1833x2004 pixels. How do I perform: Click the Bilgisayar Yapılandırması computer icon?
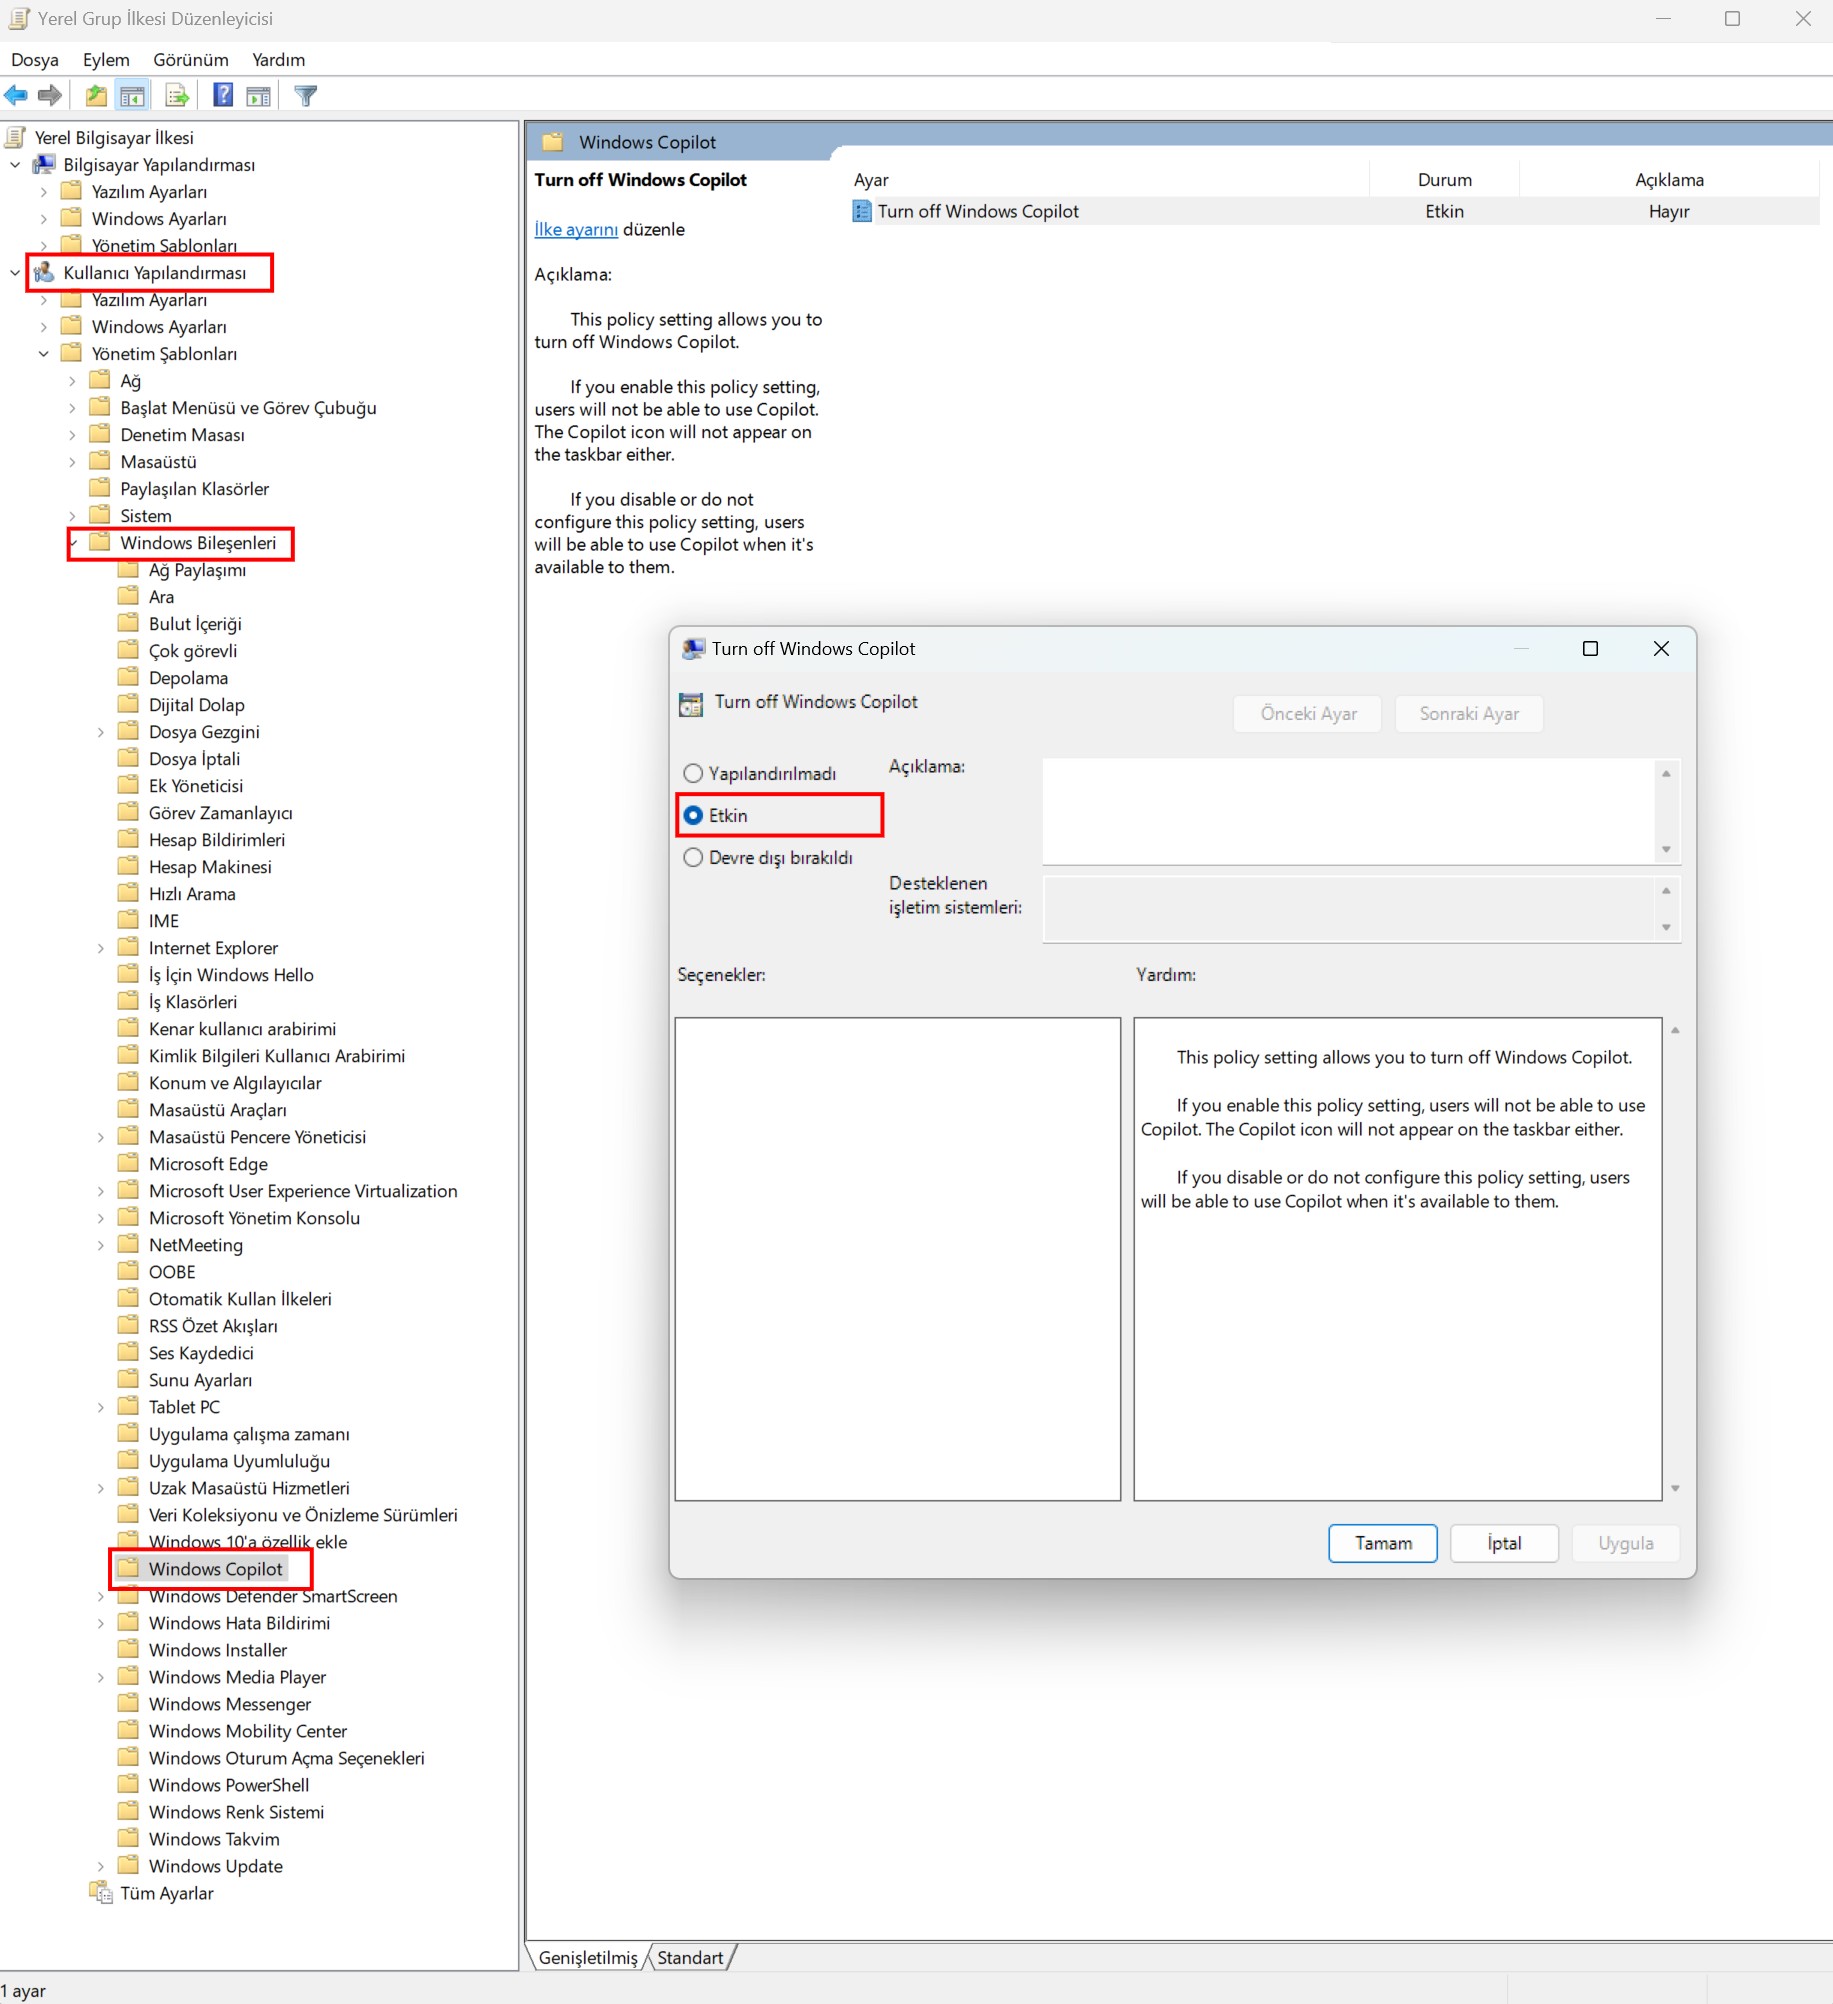pyautogui.click(x=44, y=164)
